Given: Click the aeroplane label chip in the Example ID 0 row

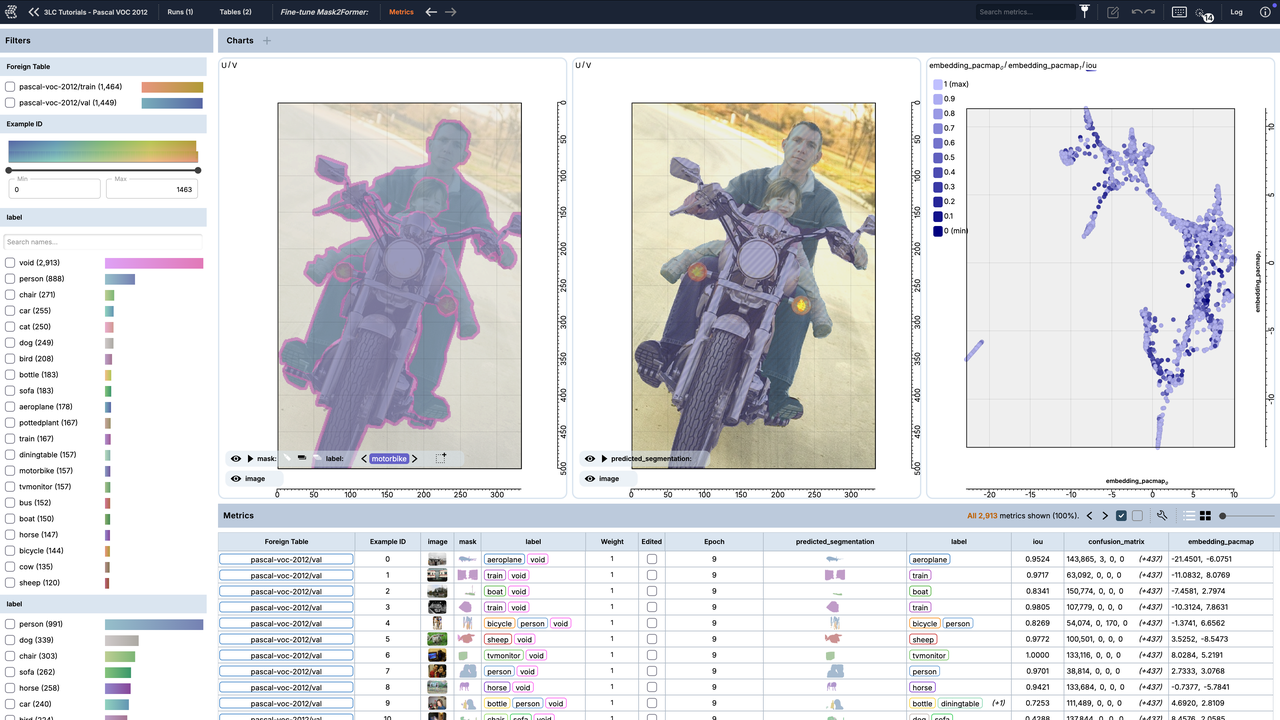Looking at the screenshot, I should (505, 560).
